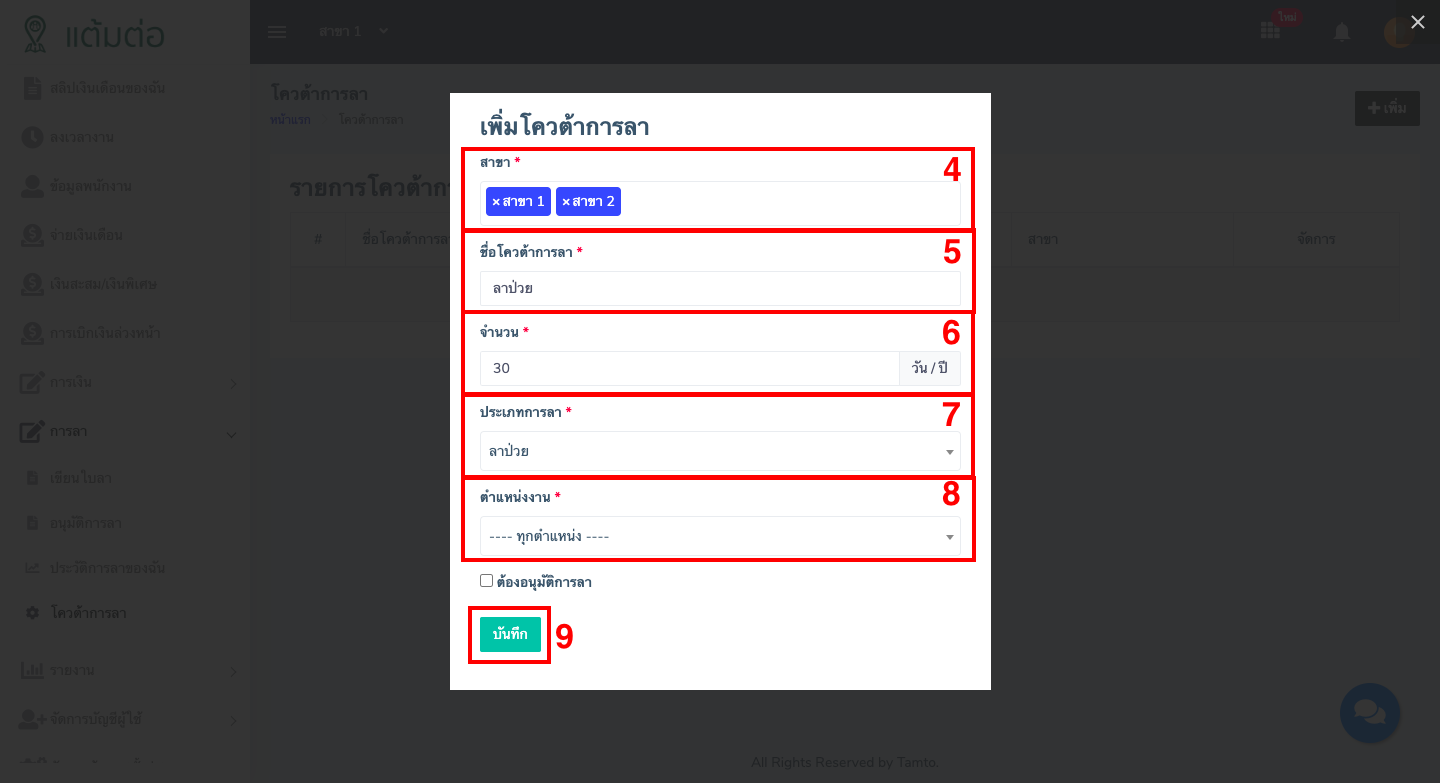This screenshot has width=1440, height=783.
Task: Open the ตำแหน่งงาน dropdown
Action: click(x=720, y=536)
